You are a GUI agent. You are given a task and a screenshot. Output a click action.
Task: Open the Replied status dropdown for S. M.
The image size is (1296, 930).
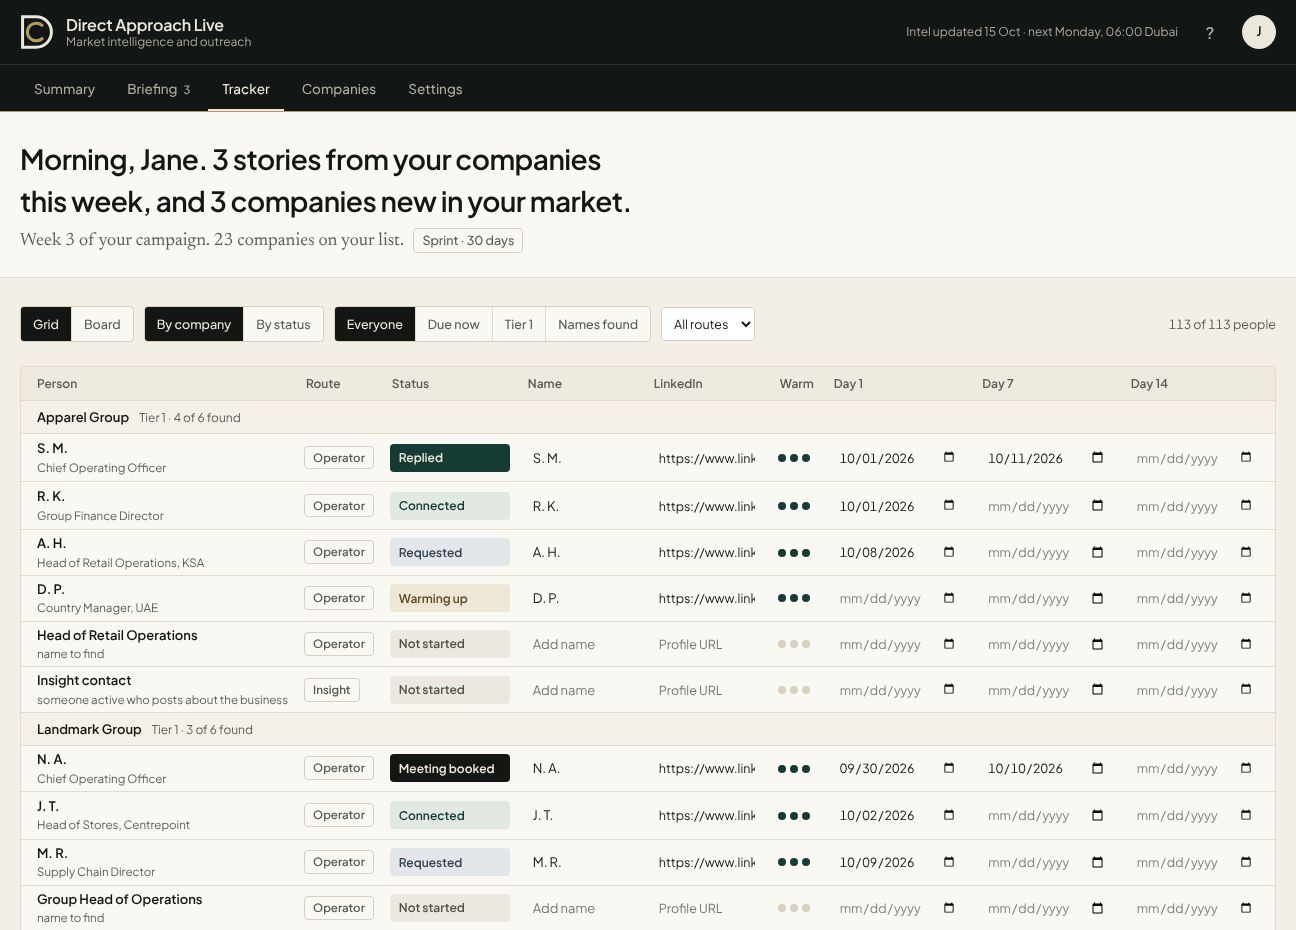[450, 458]
